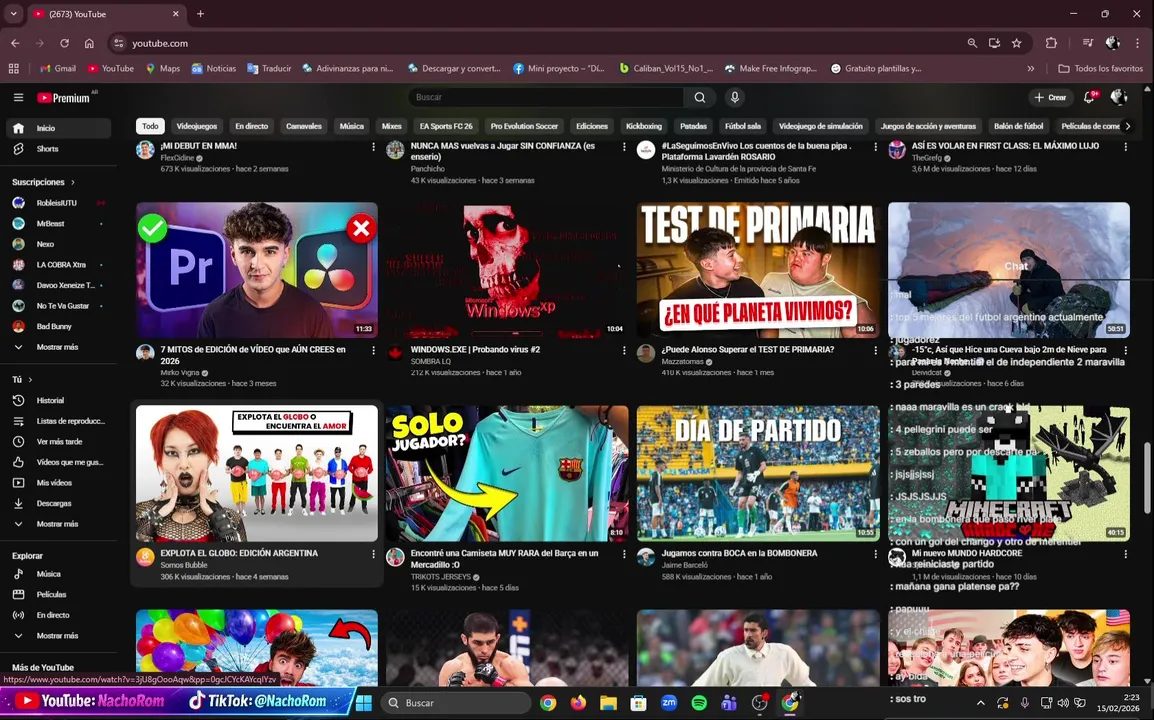This screenshot has width=1154, height=720.
Task: Expand Mostrar más under Suscripciones
Action: 59,347
